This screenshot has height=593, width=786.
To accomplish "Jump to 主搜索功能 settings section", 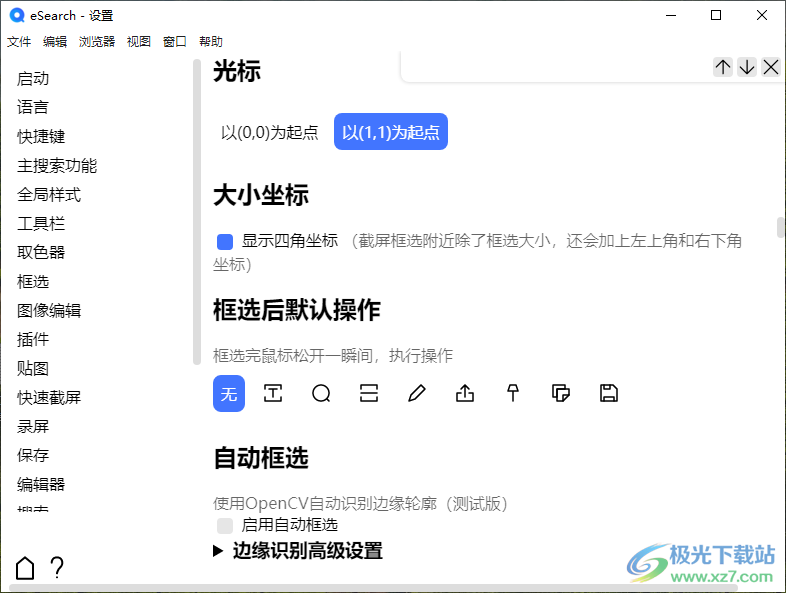I will coord(57,165).
